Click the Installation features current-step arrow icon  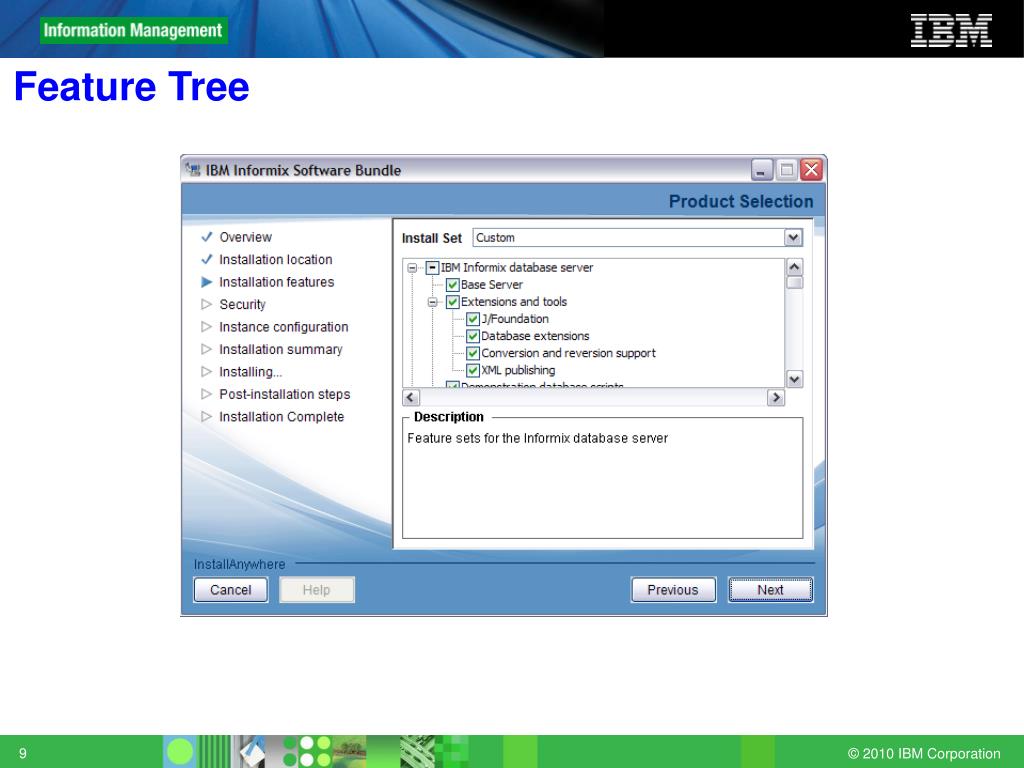coord(206,282)
